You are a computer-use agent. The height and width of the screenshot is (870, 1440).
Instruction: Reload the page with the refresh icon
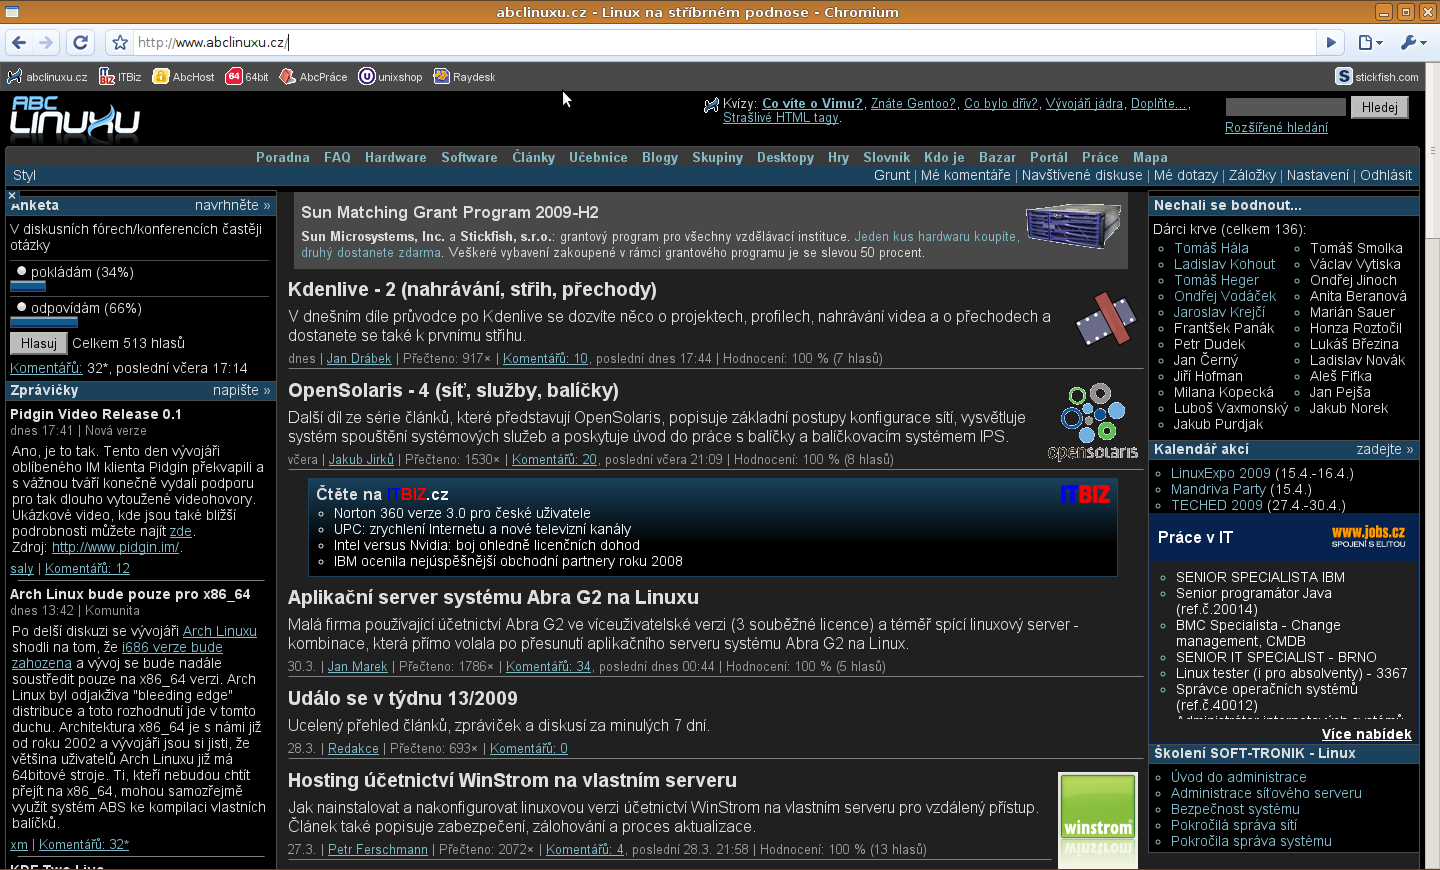(x=81, y=42)
